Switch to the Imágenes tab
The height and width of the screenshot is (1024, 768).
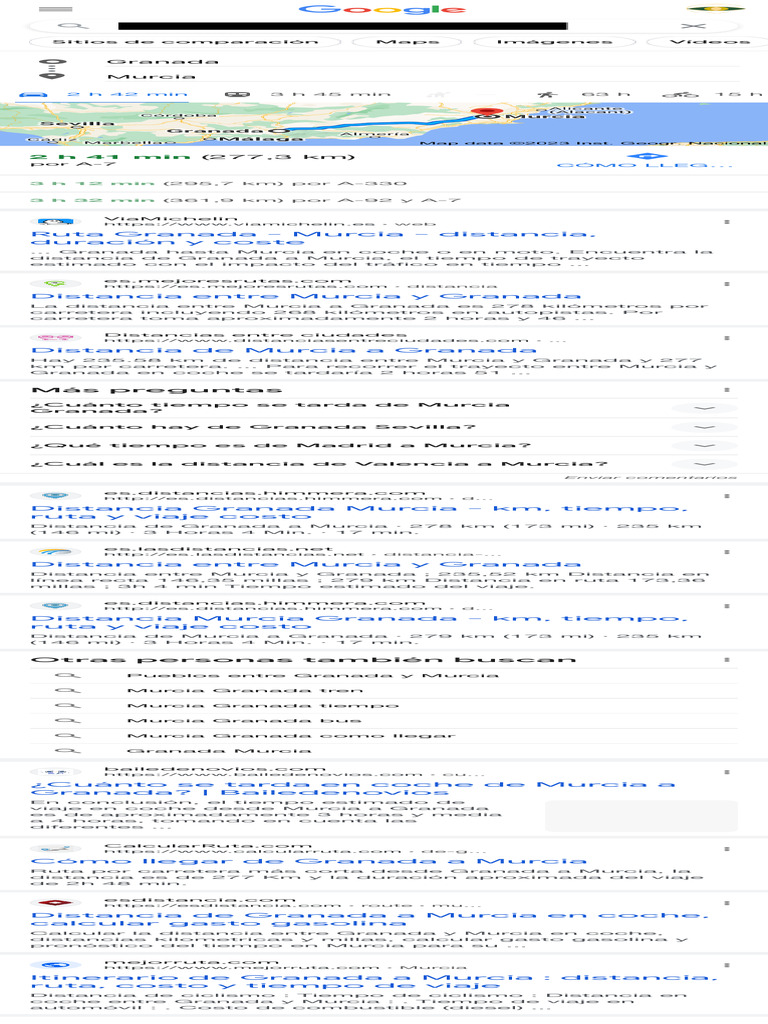pyautogui.click(x=554, y=42)
